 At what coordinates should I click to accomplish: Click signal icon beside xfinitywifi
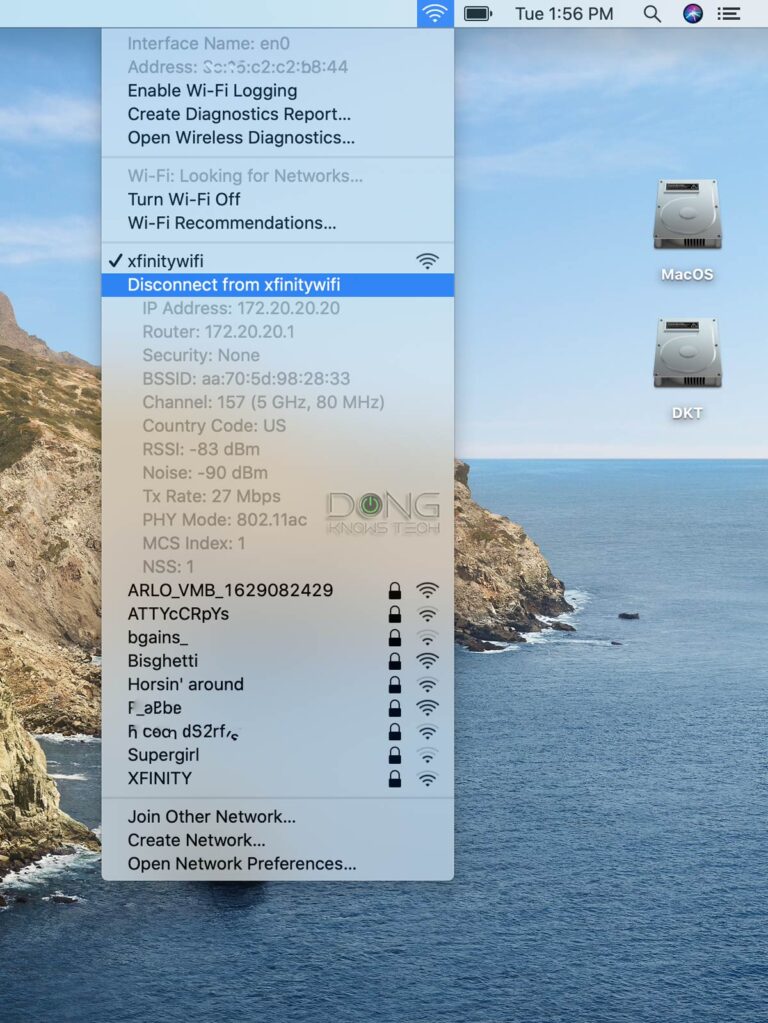tap(427, 261)
